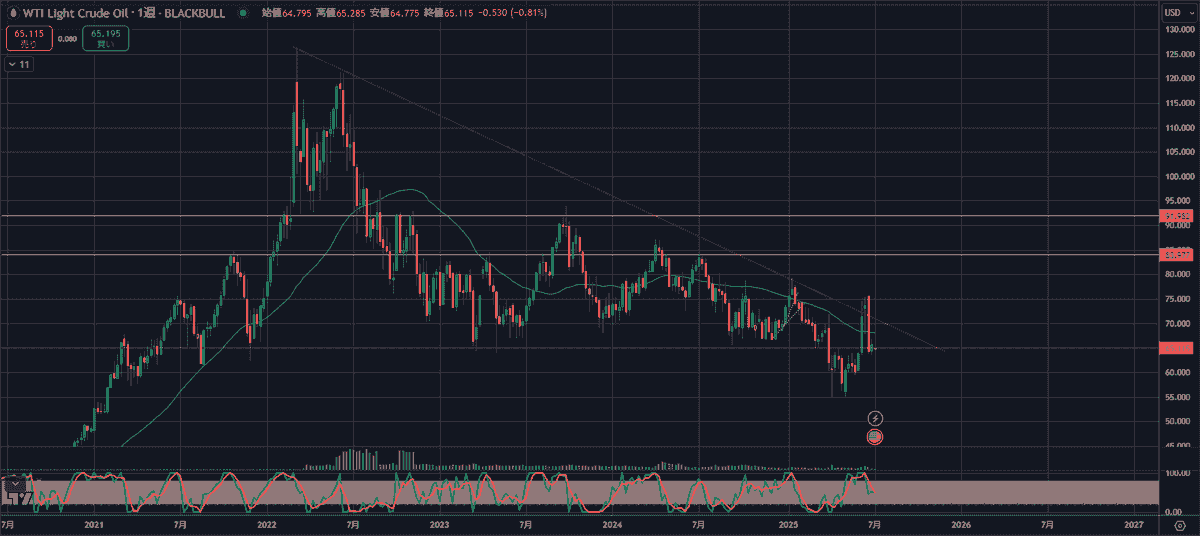Click the 2024 time axis label
Screen dimensions: 1200x536
click(612, 524)
